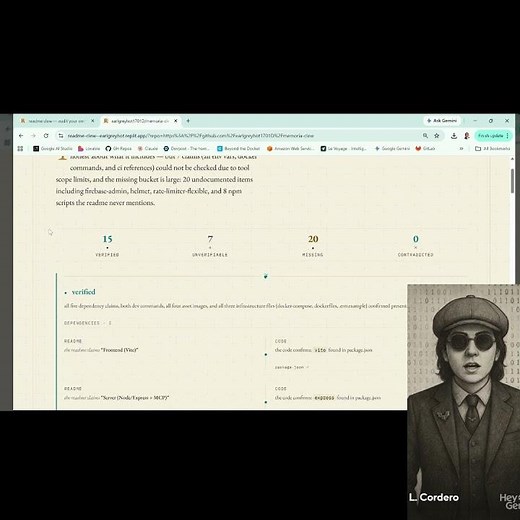The image size is (520, 520).
Task: Collapse section with the center chevron arrow
Action: (266, 276)
